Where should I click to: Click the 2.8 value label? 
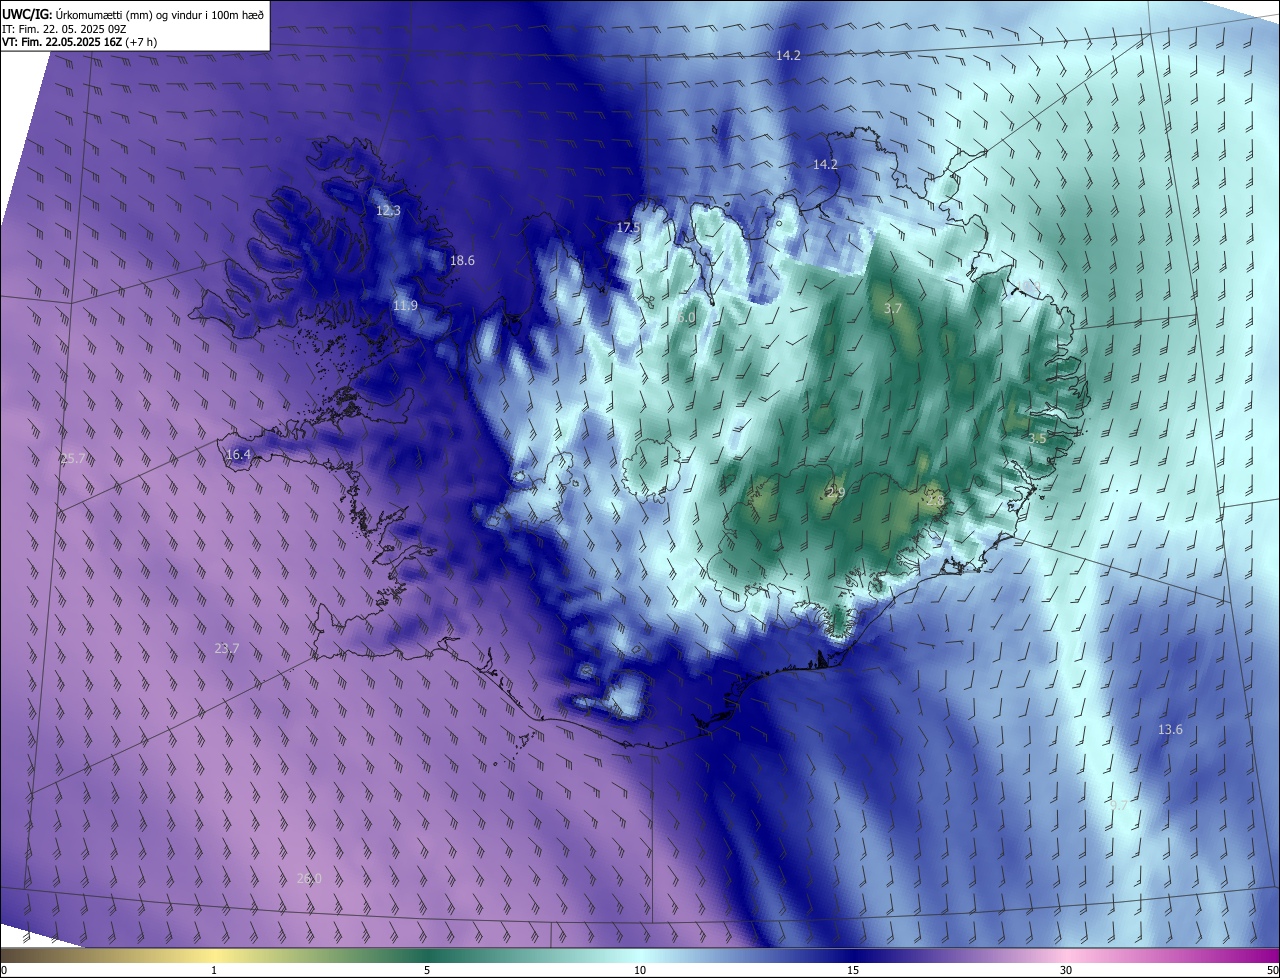935,499
